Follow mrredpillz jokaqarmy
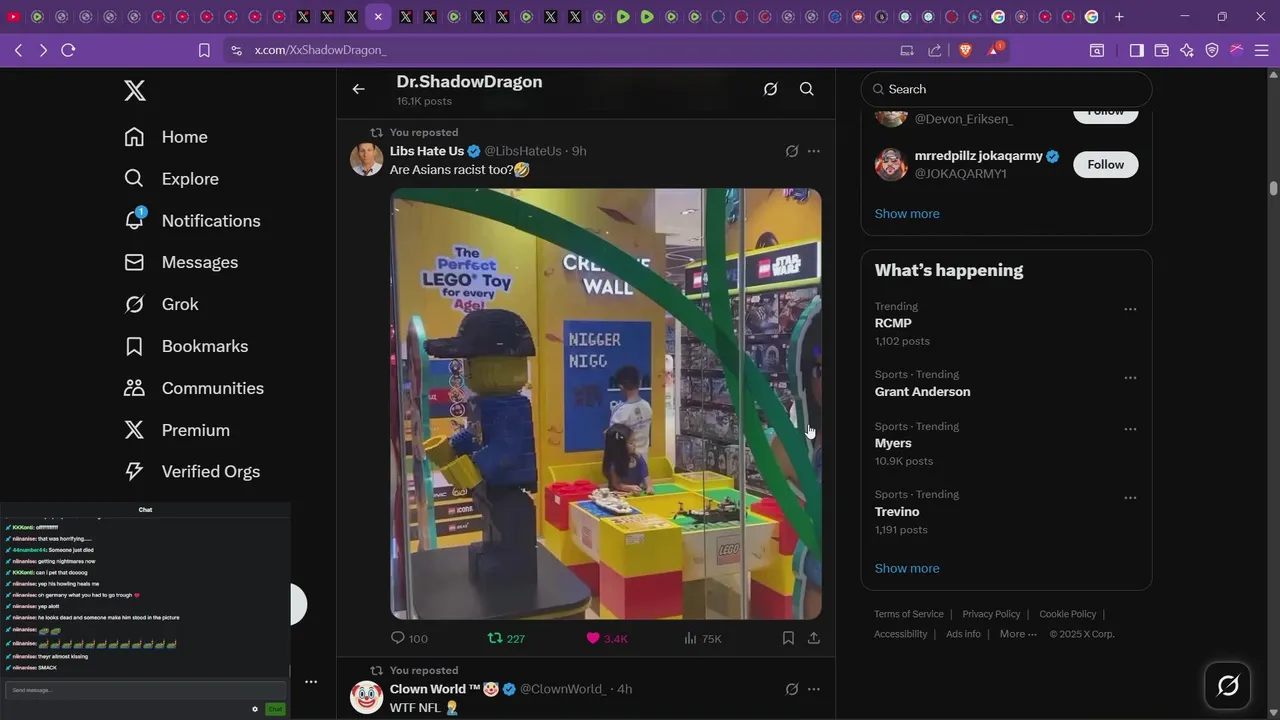 [1106, 164]
